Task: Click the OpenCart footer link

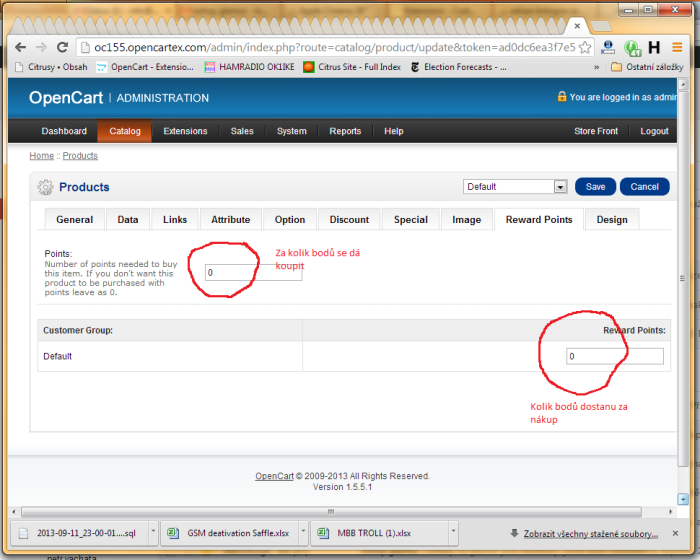Action: pyautogui.click(x=274, y=476)
